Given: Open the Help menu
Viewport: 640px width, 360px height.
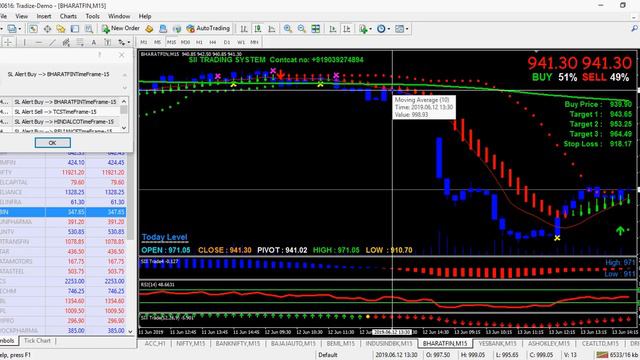Looking at the screenshot, I should (x=145, y=16).
